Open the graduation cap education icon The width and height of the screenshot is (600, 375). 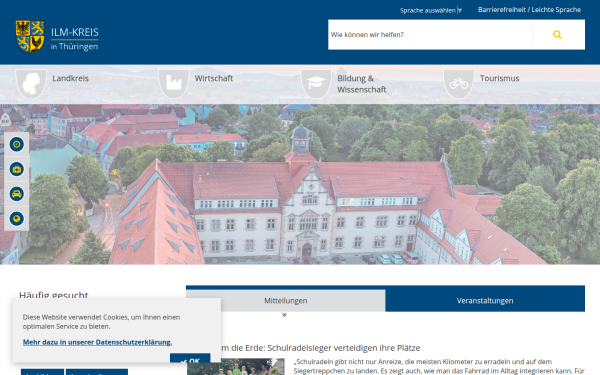pos(316,83)
